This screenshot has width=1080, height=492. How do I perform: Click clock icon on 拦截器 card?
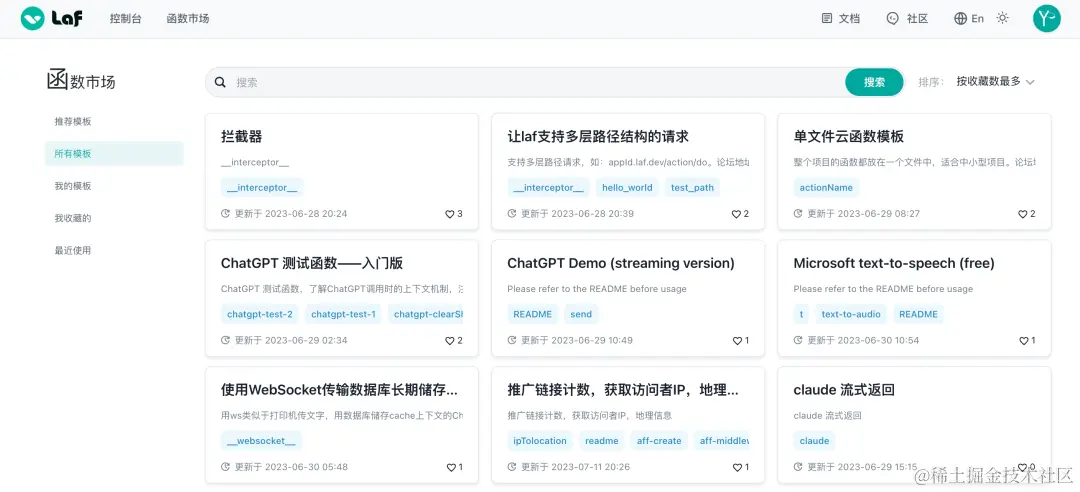click(x=225, y=214)
